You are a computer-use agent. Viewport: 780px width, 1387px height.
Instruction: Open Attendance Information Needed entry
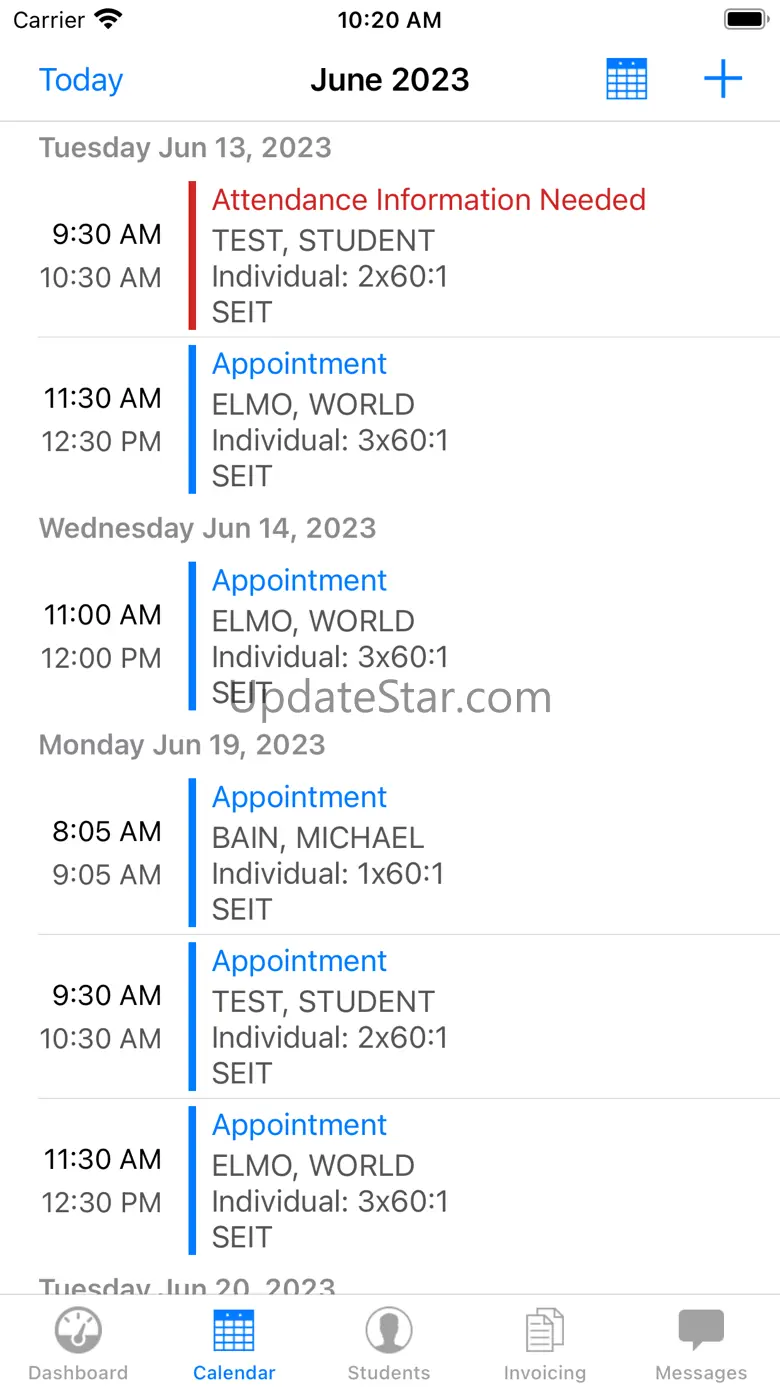tap(409, 255)
